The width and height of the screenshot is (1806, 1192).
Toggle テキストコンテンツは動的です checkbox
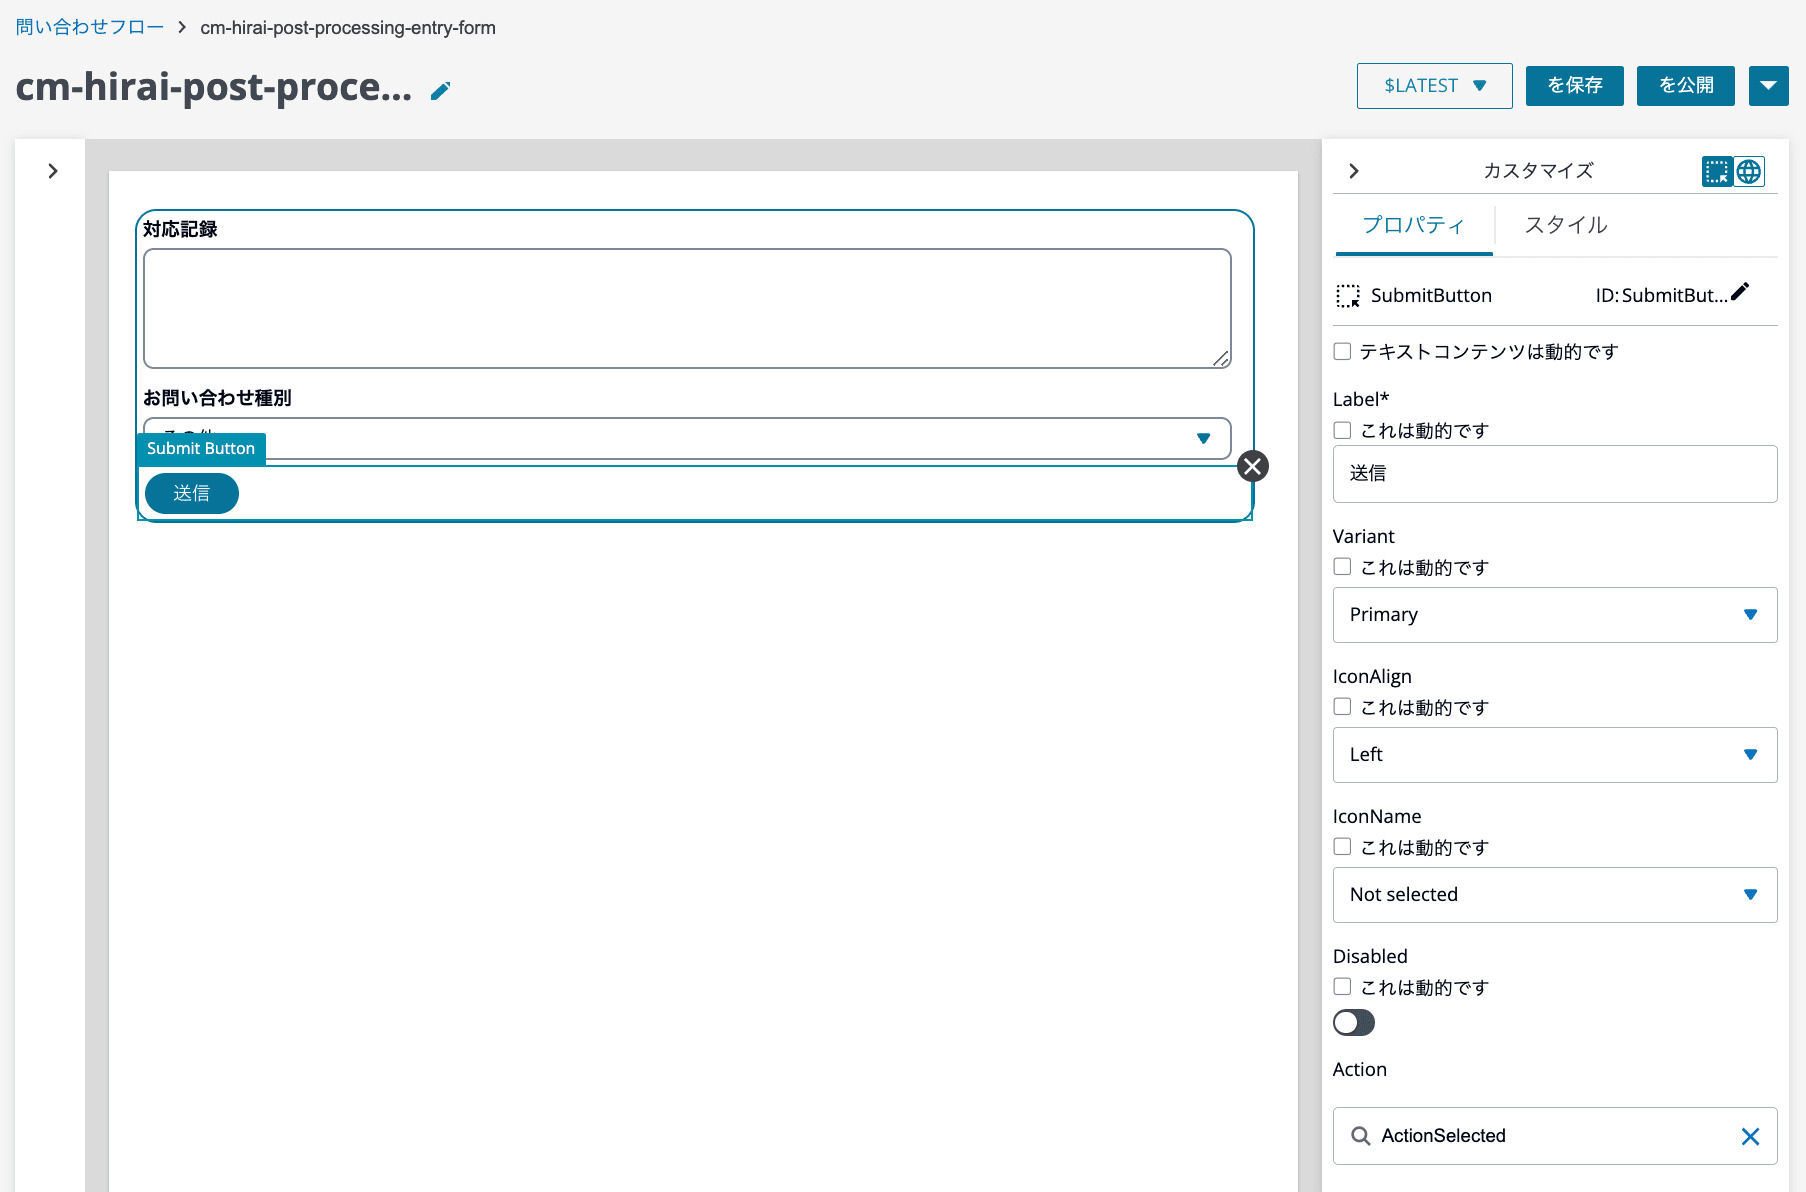coord(1342,351)
